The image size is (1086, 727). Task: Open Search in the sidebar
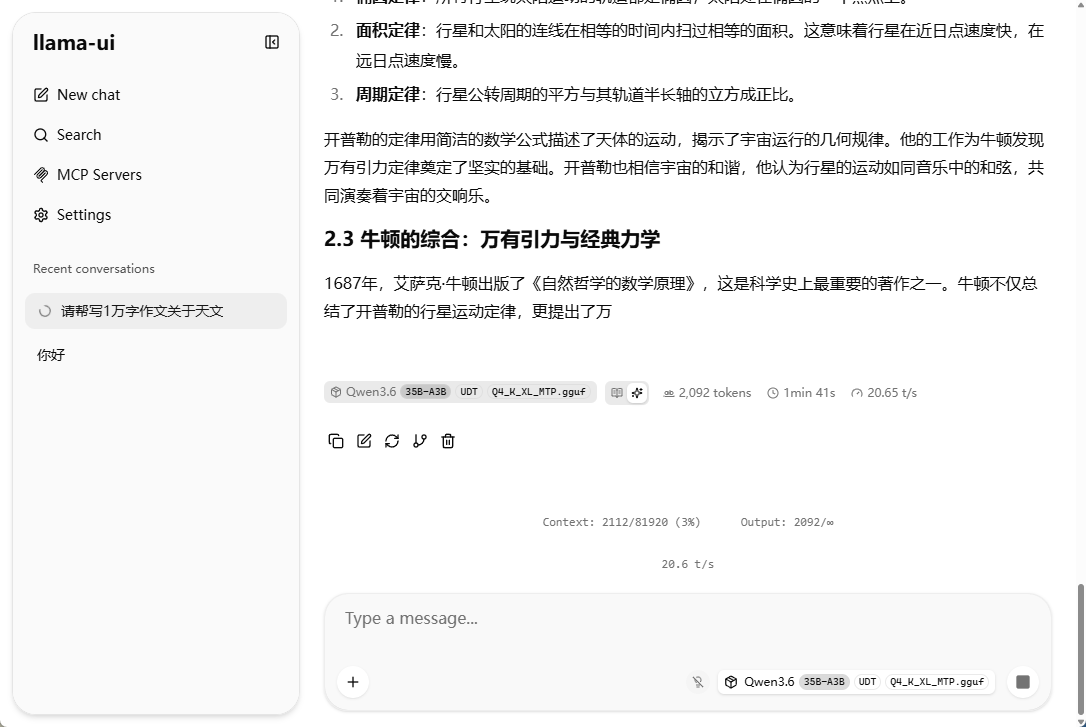point(68,135)
